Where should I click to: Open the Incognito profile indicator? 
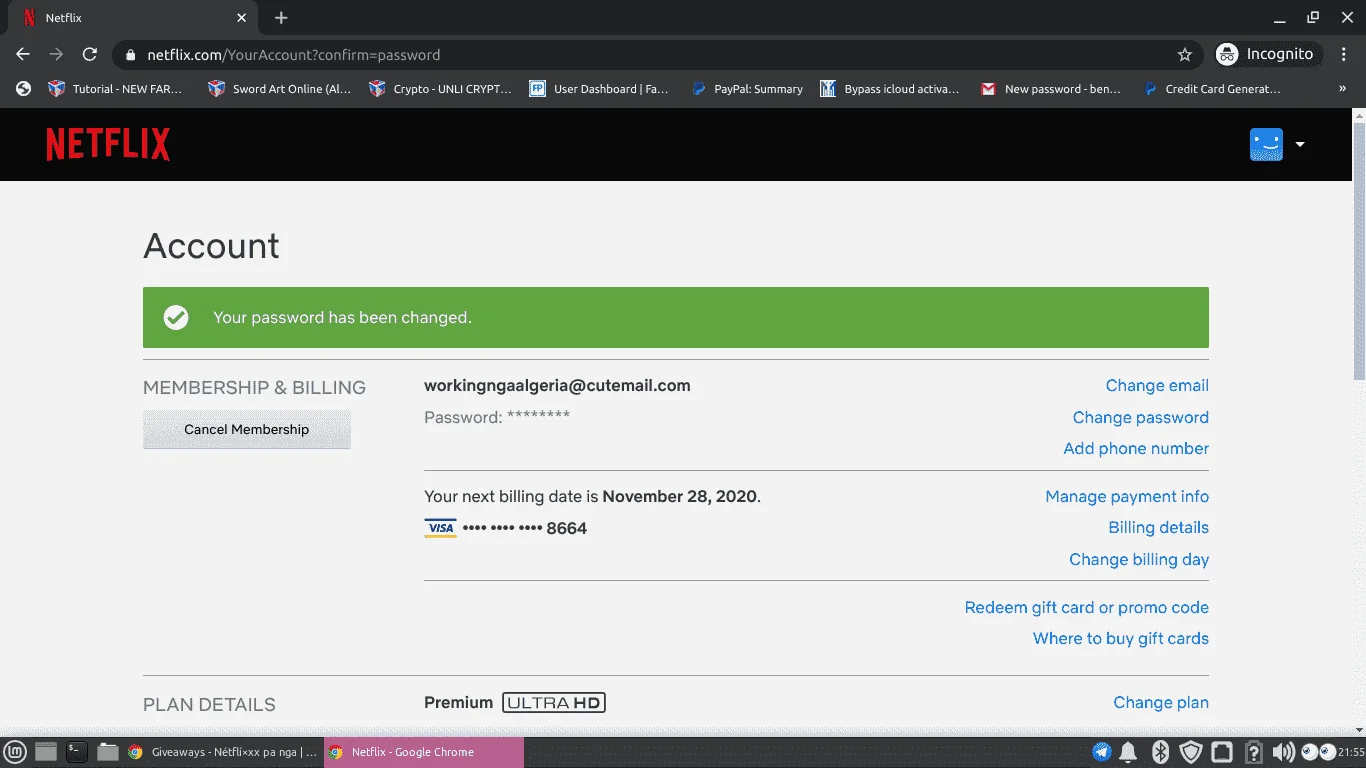1269,54
